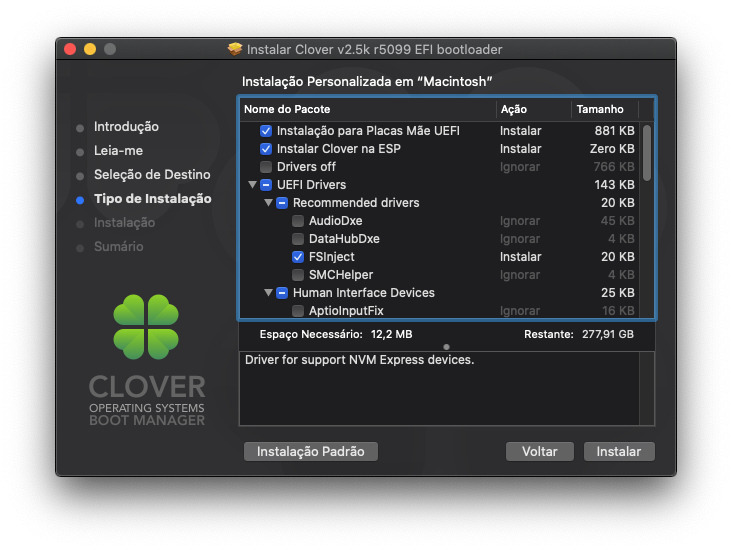Click the split-pane divider handle dot
The height and width of the screenshot is (550, 732).
pos(446,347)
